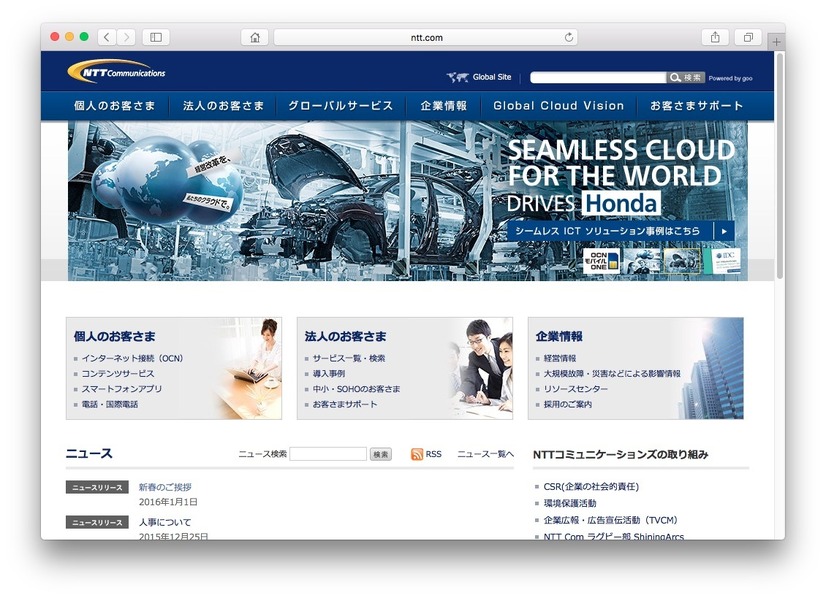Select the Global Cloud Vision nav item
The image size is (826, 598).
pyautogui.click(x=558, y=106)
